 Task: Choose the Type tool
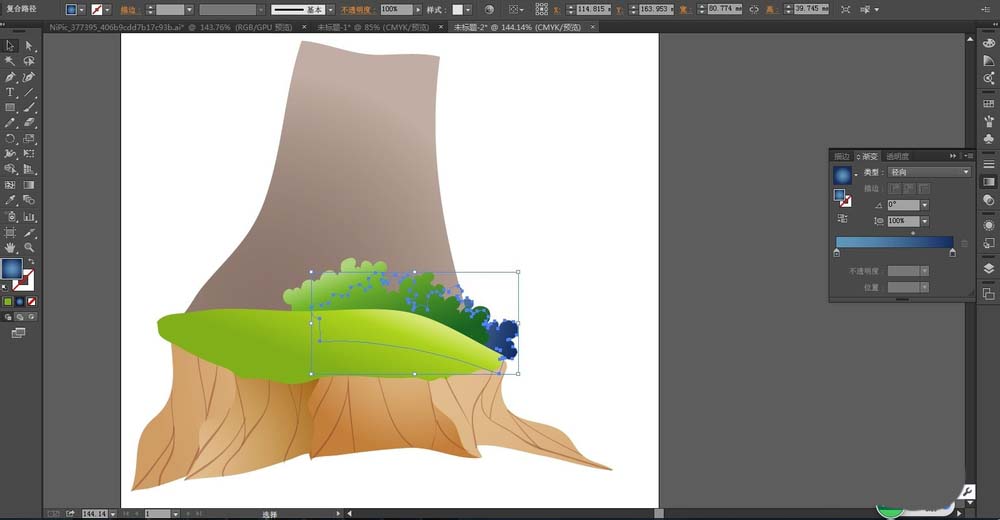point(10,92)
